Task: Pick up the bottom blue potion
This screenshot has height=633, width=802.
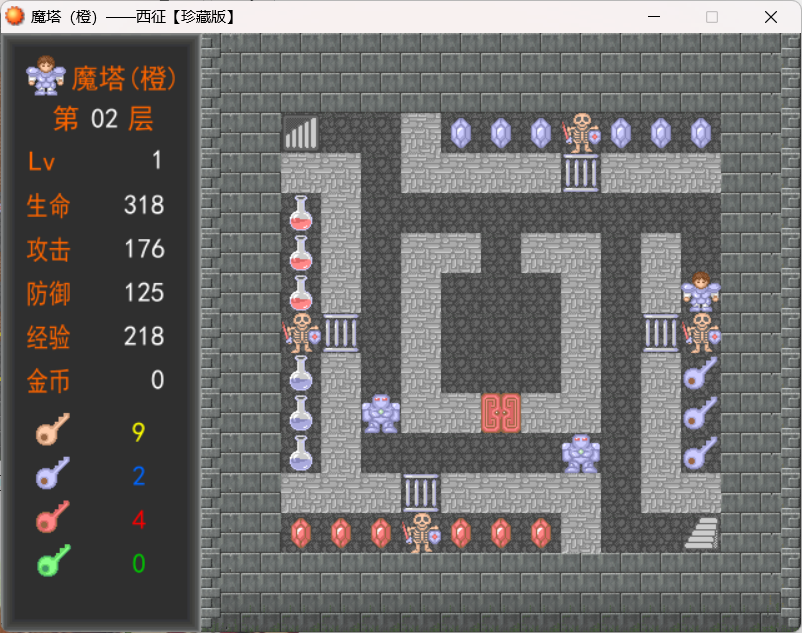Action: [x=301, y=454]
